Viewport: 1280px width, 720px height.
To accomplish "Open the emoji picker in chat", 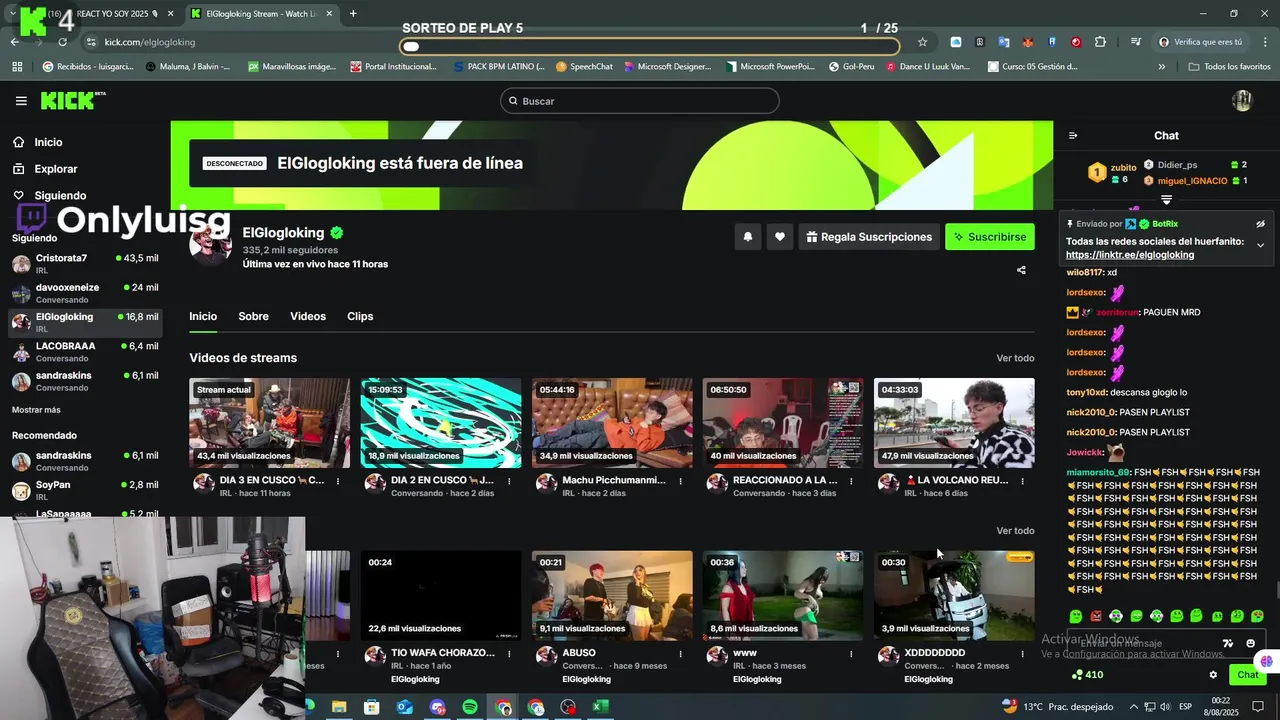I will pos(1250,644).
